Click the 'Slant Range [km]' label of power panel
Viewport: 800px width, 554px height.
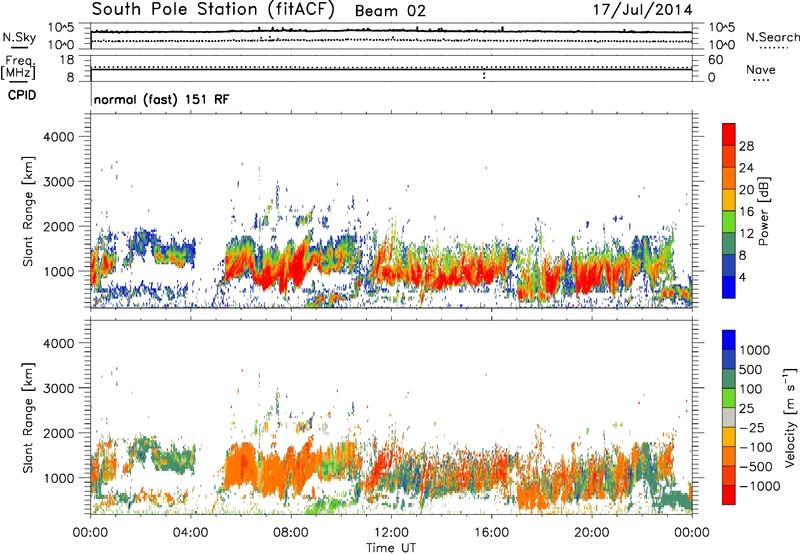[28, 211]
